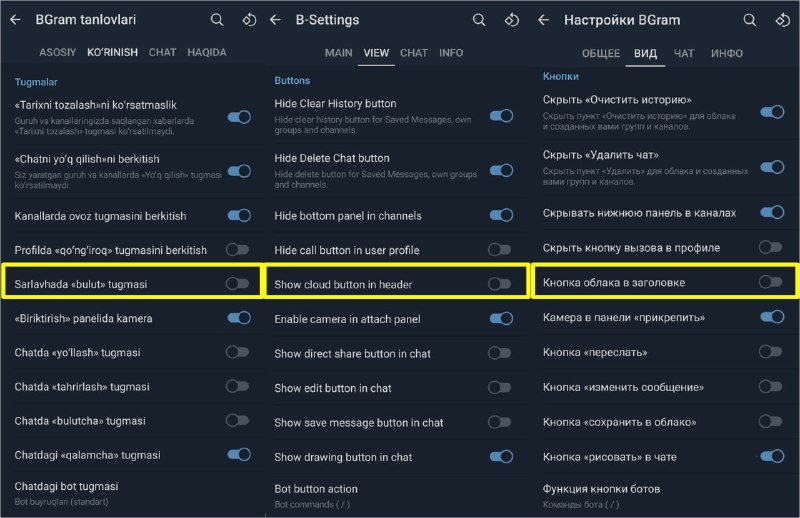The image size is (800, 518).
Task: Toggle «Chatni yo'q qilish»ni berkitish switch
Action: [x=239, y=171]
